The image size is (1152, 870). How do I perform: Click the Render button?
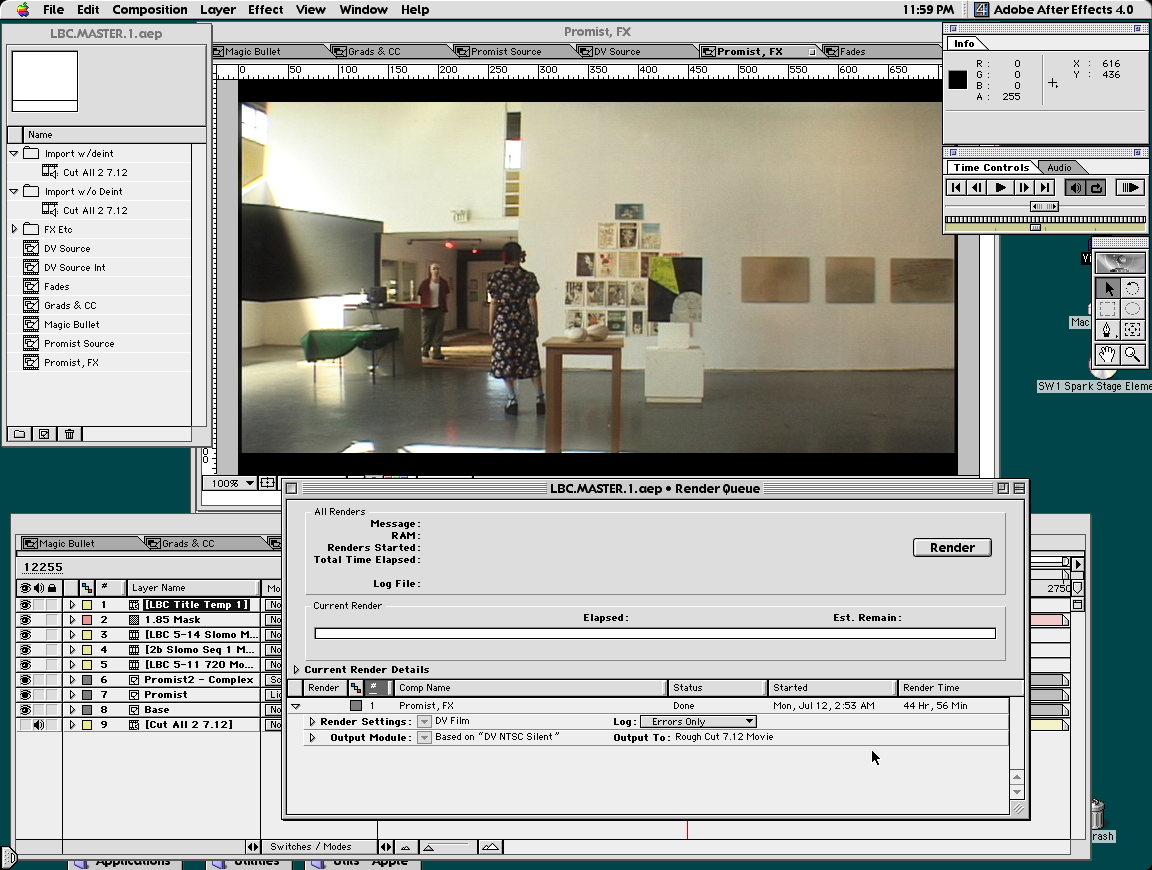tap(952, 547)
